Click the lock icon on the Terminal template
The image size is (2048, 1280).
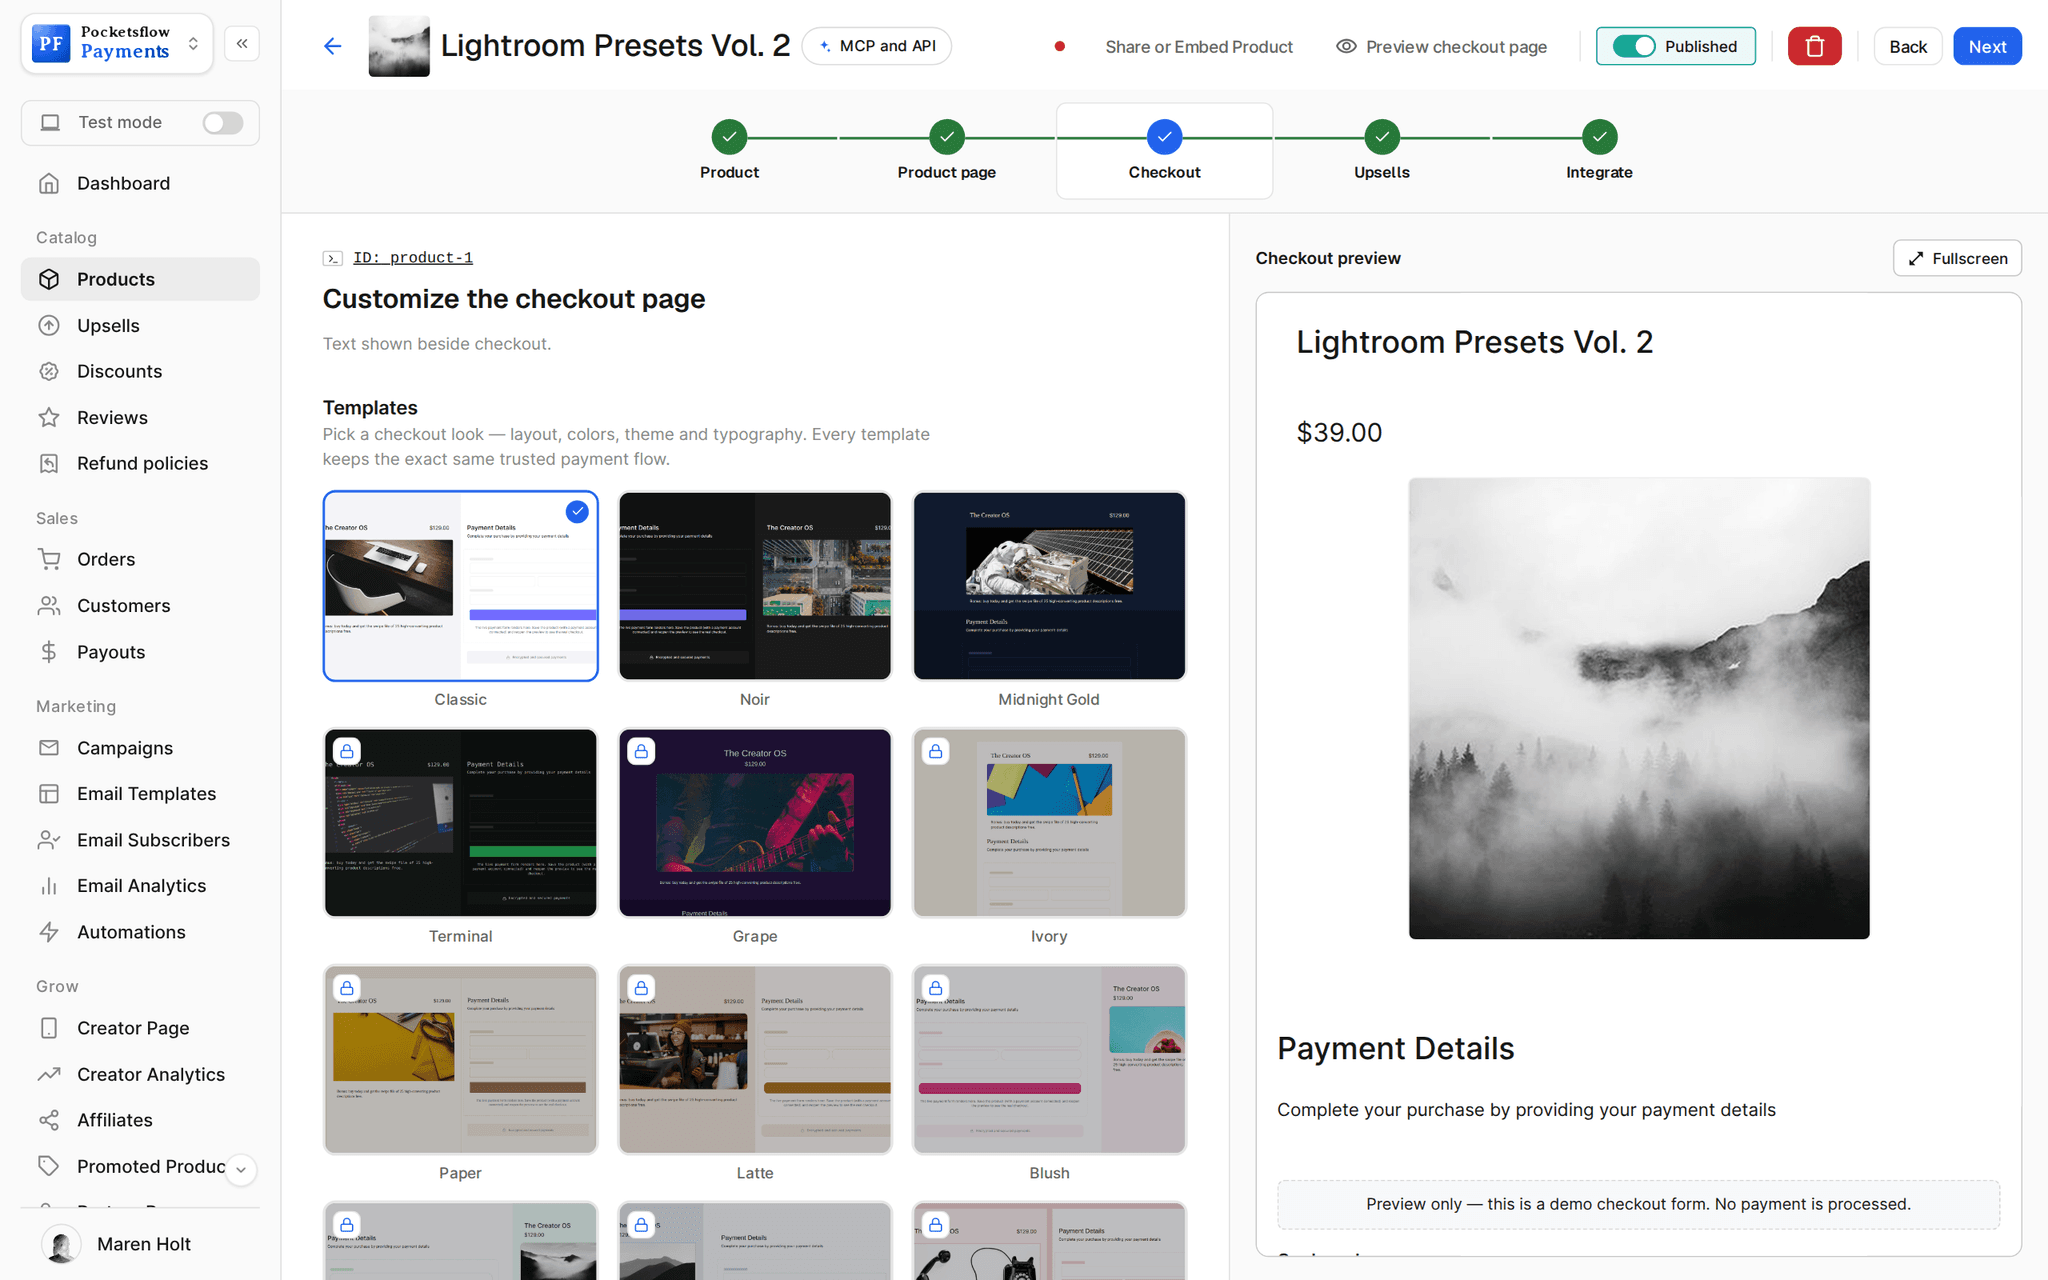tap(347, 751)
